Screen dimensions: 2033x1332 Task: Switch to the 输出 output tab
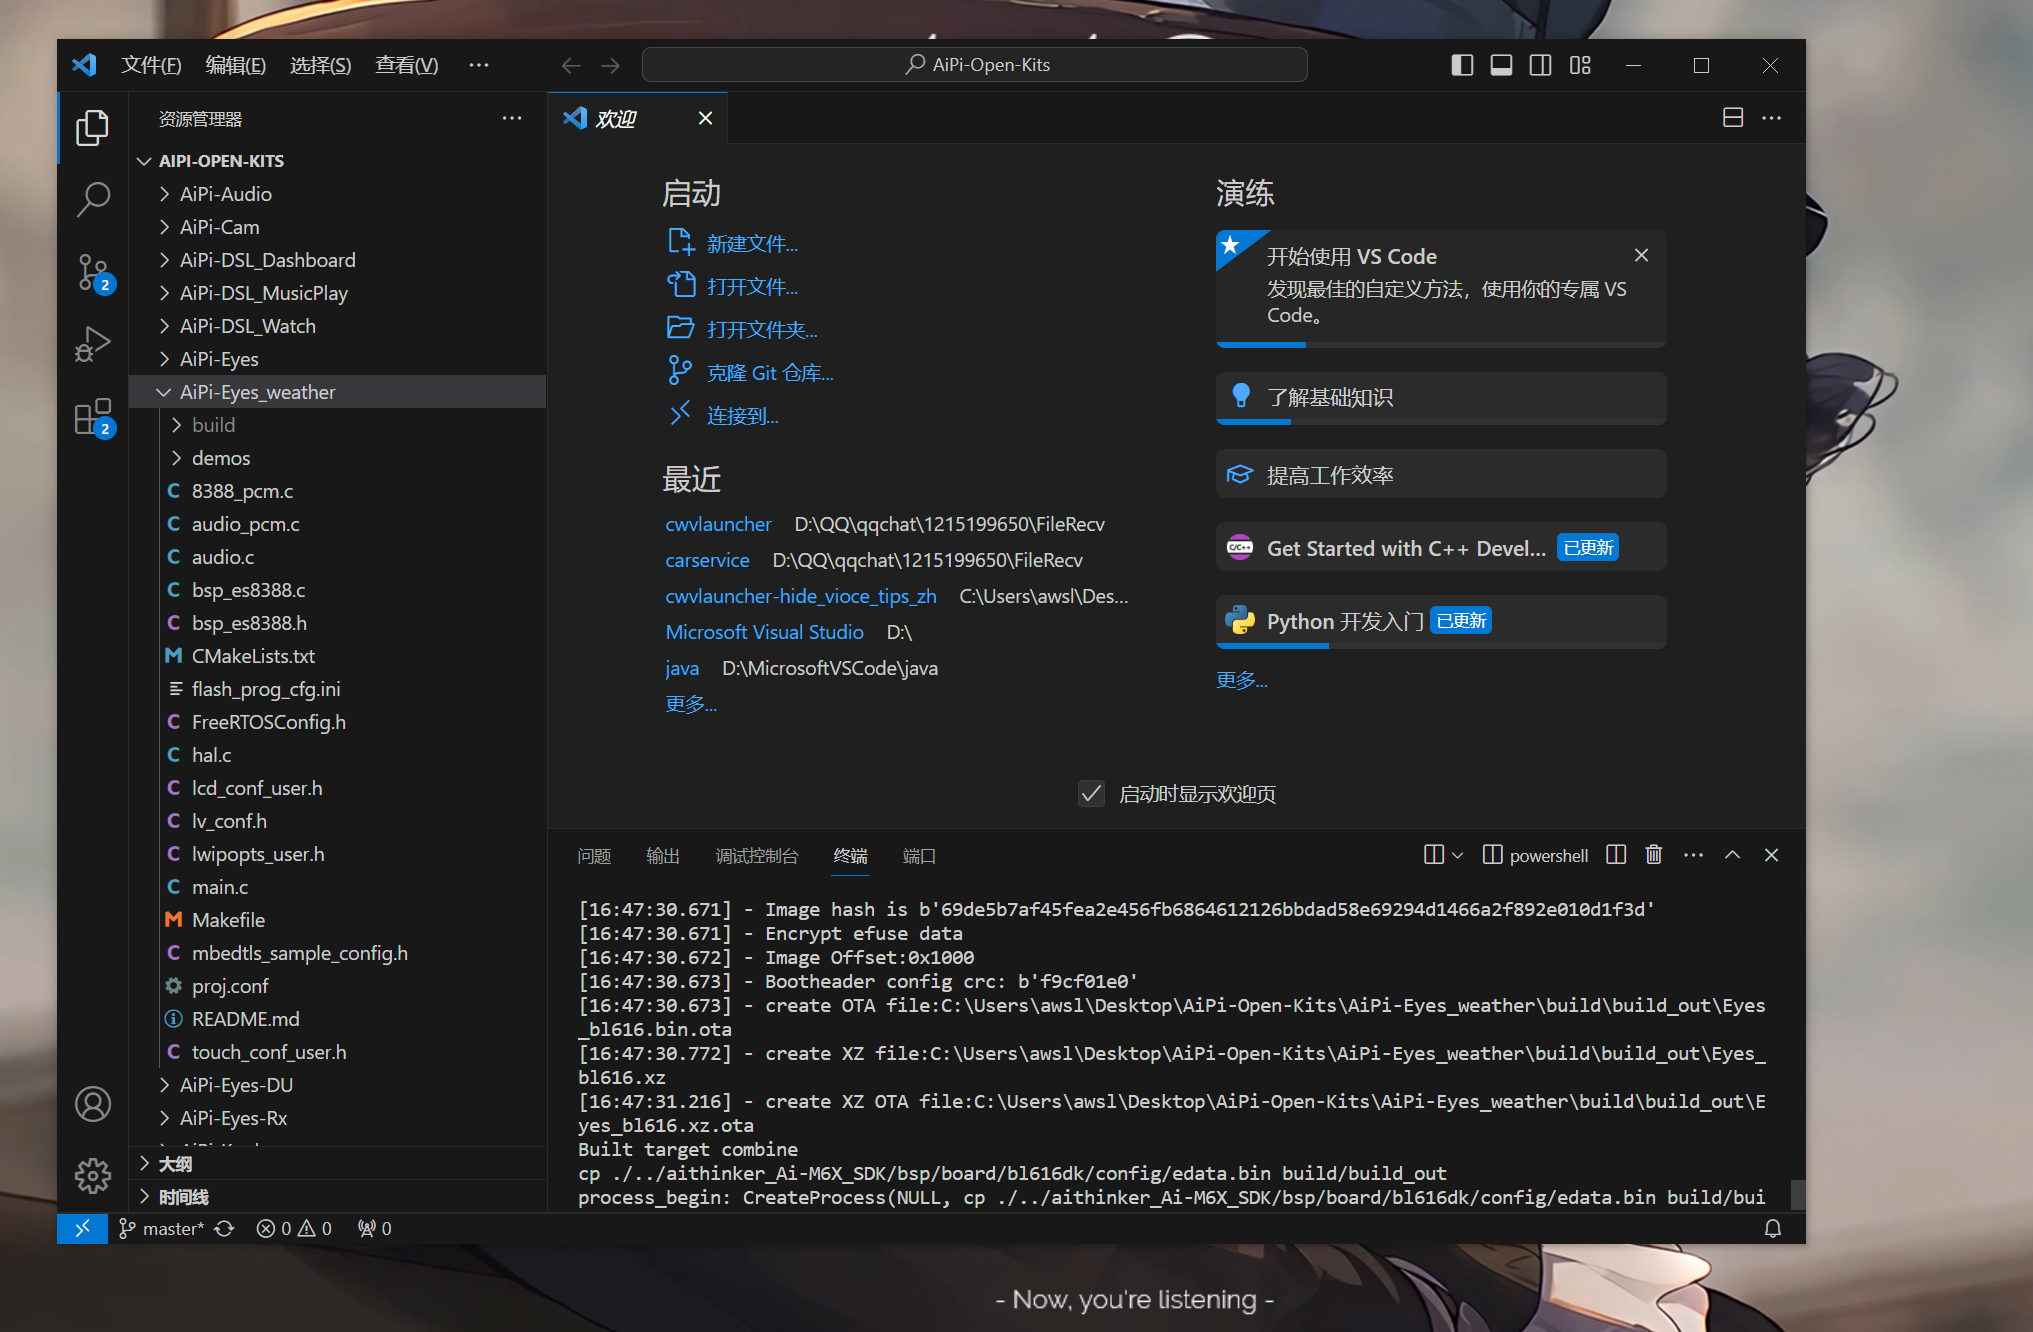coord(663,856)
